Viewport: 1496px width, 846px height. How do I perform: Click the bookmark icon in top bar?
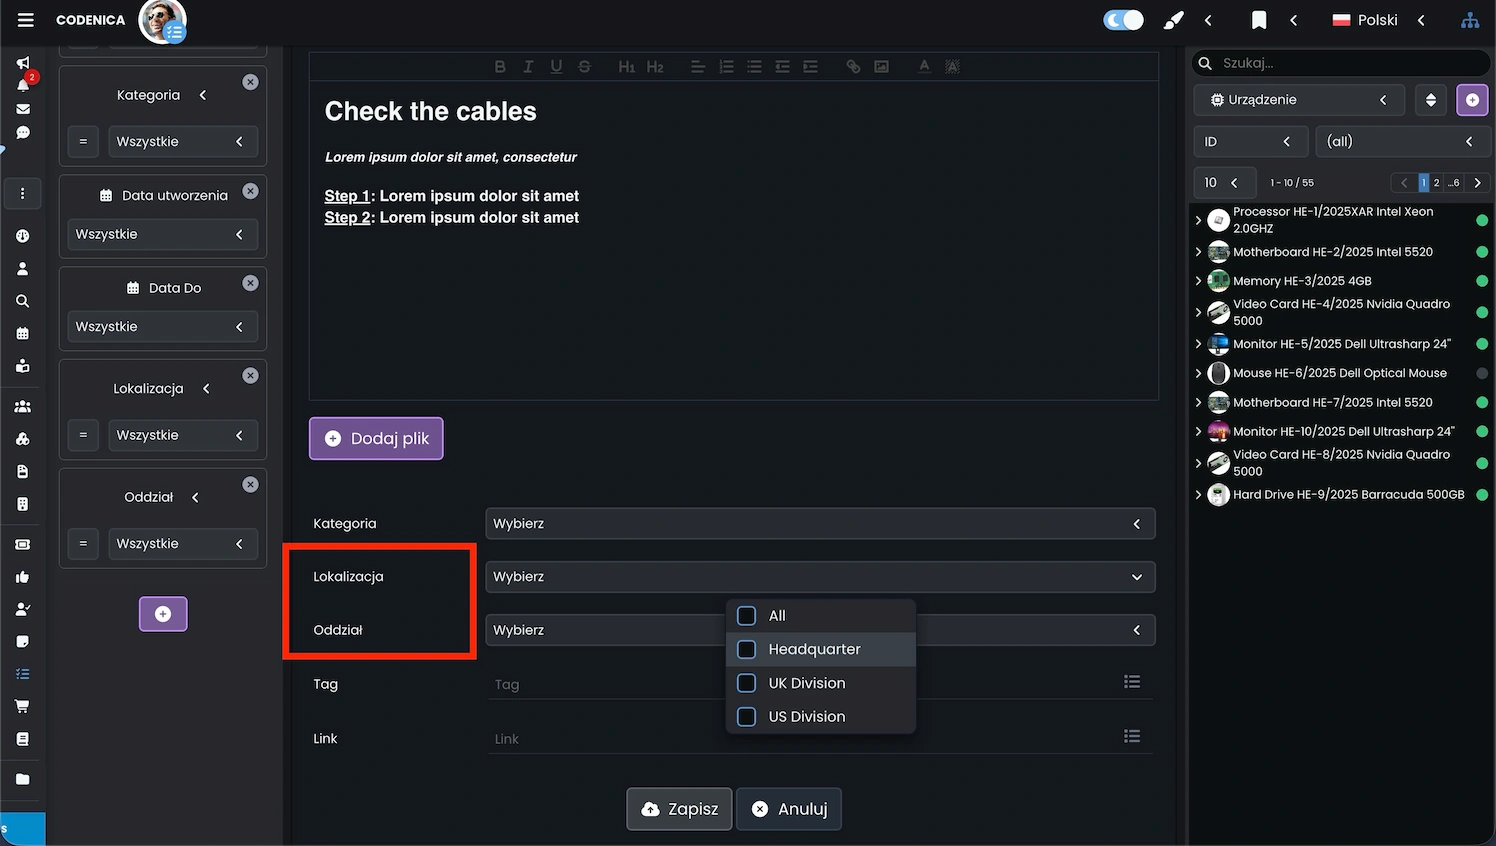click(1259, 20)
